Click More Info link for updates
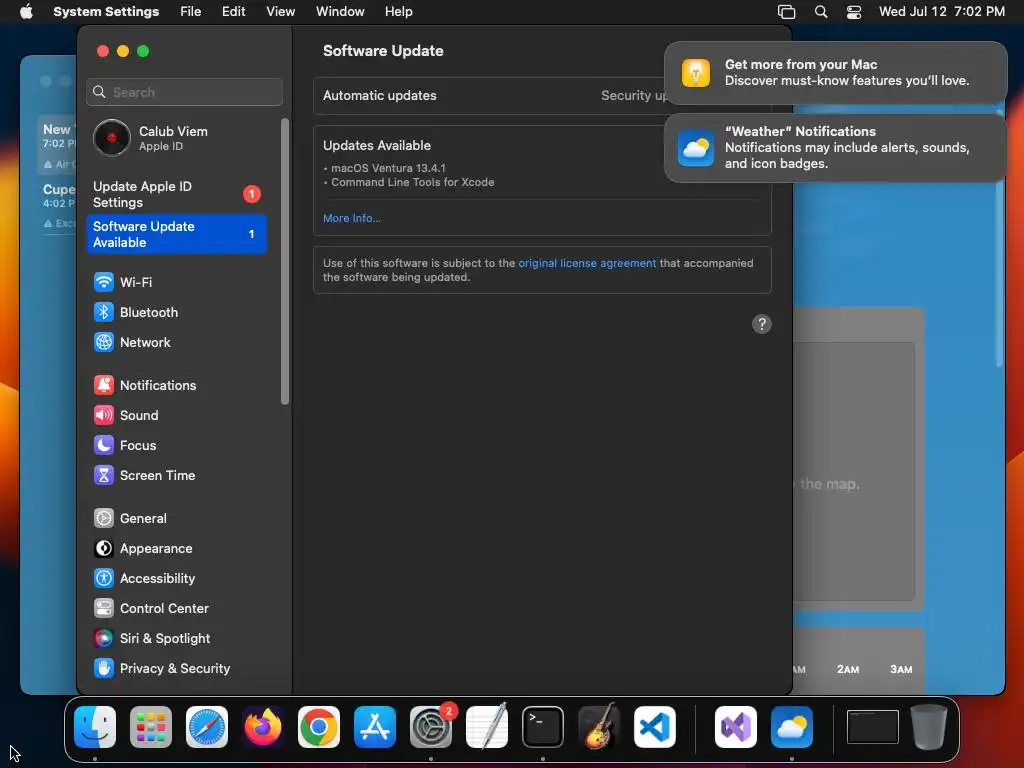Image resolution: width=1024 pixels, height=768 pixels. (x=351, y=218)
